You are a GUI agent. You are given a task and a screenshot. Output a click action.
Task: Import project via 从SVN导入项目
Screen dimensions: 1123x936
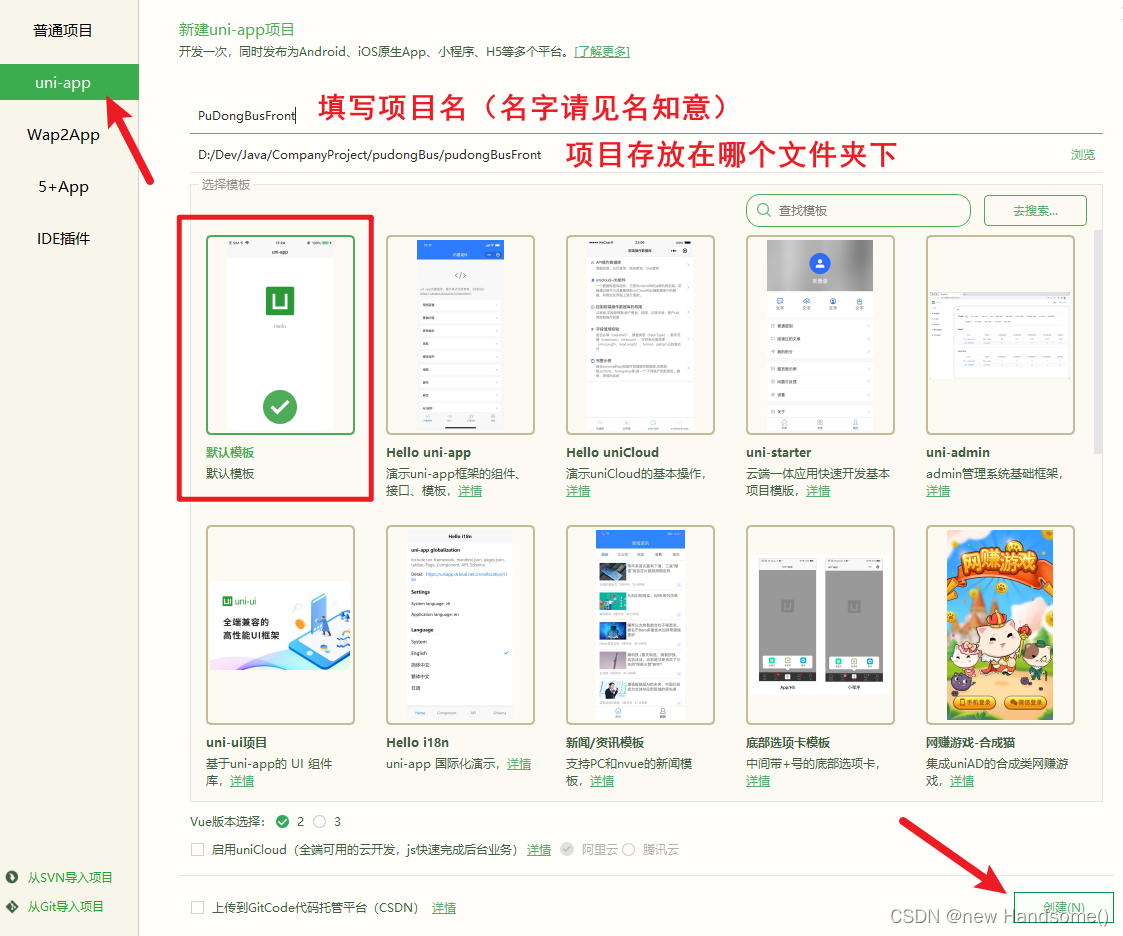tap(69, 877)
